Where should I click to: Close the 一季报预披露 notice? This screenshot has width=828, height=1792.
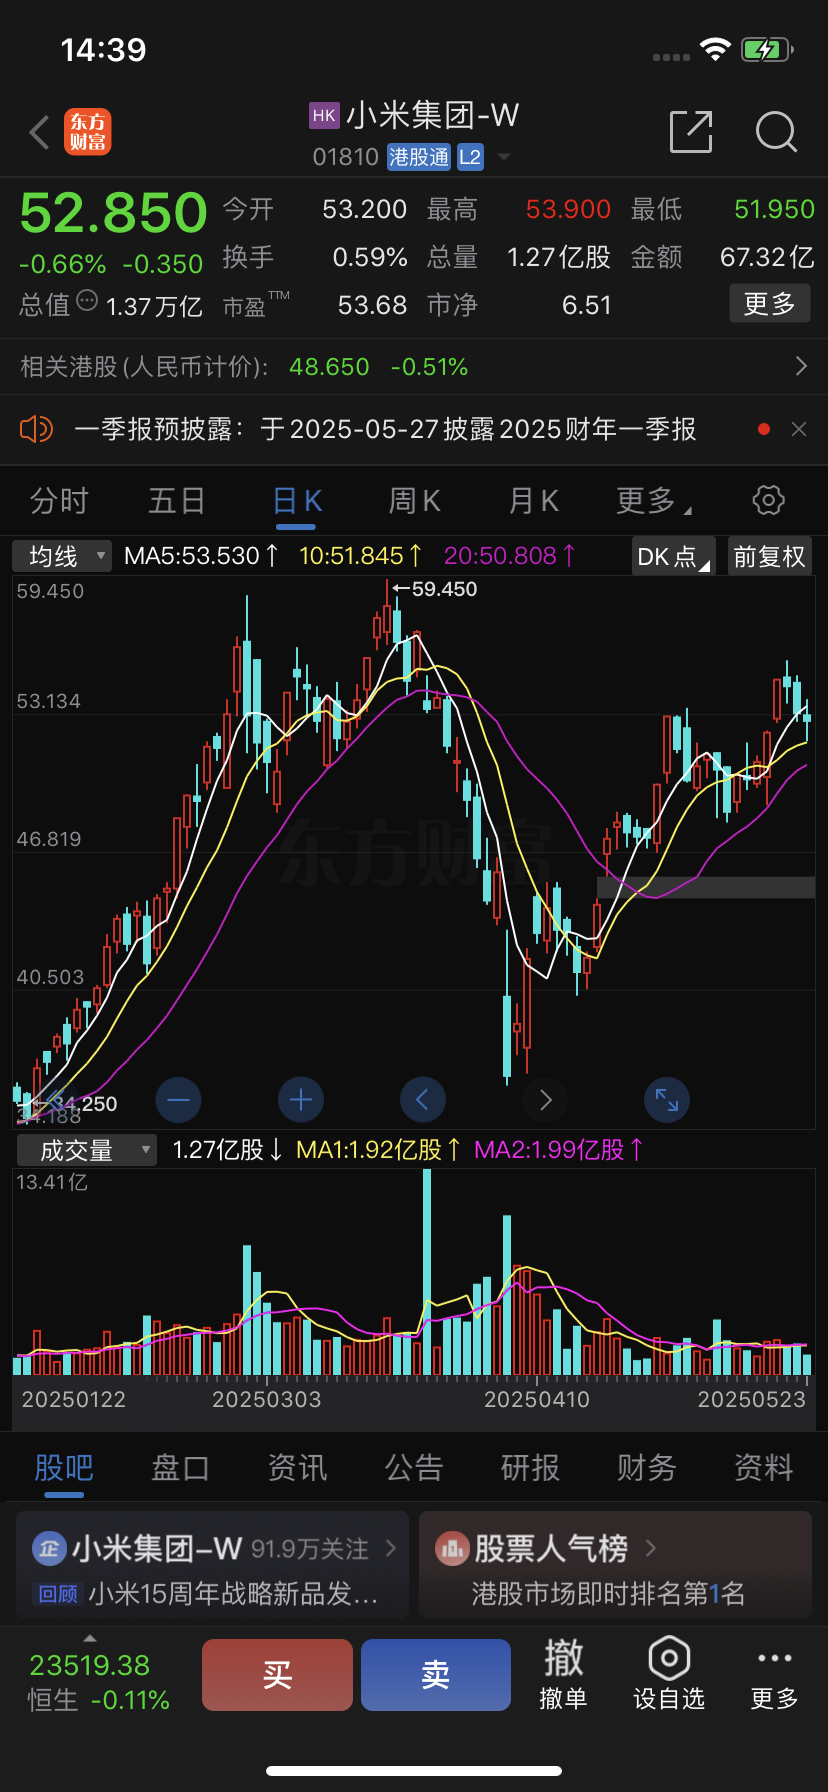click(x=799, y=429)
